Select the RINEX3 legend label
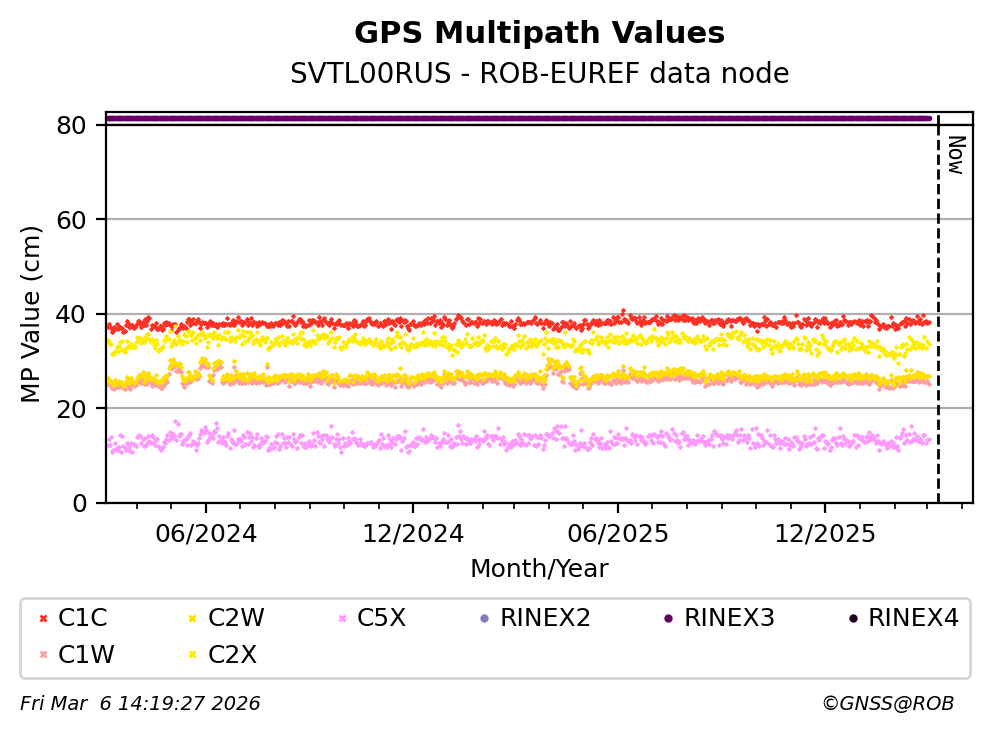This screenshot has height=734, width=992. [x=729, y=619]
